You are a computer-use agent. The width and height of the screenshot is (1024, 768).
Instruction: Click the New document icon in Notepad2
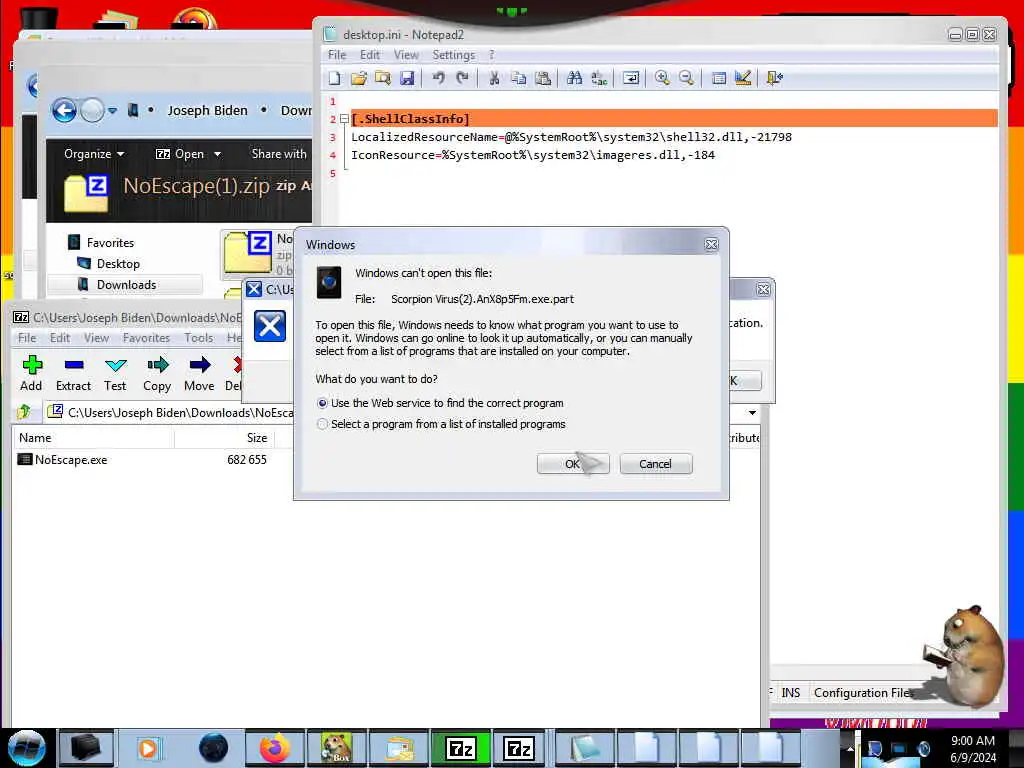335,78
